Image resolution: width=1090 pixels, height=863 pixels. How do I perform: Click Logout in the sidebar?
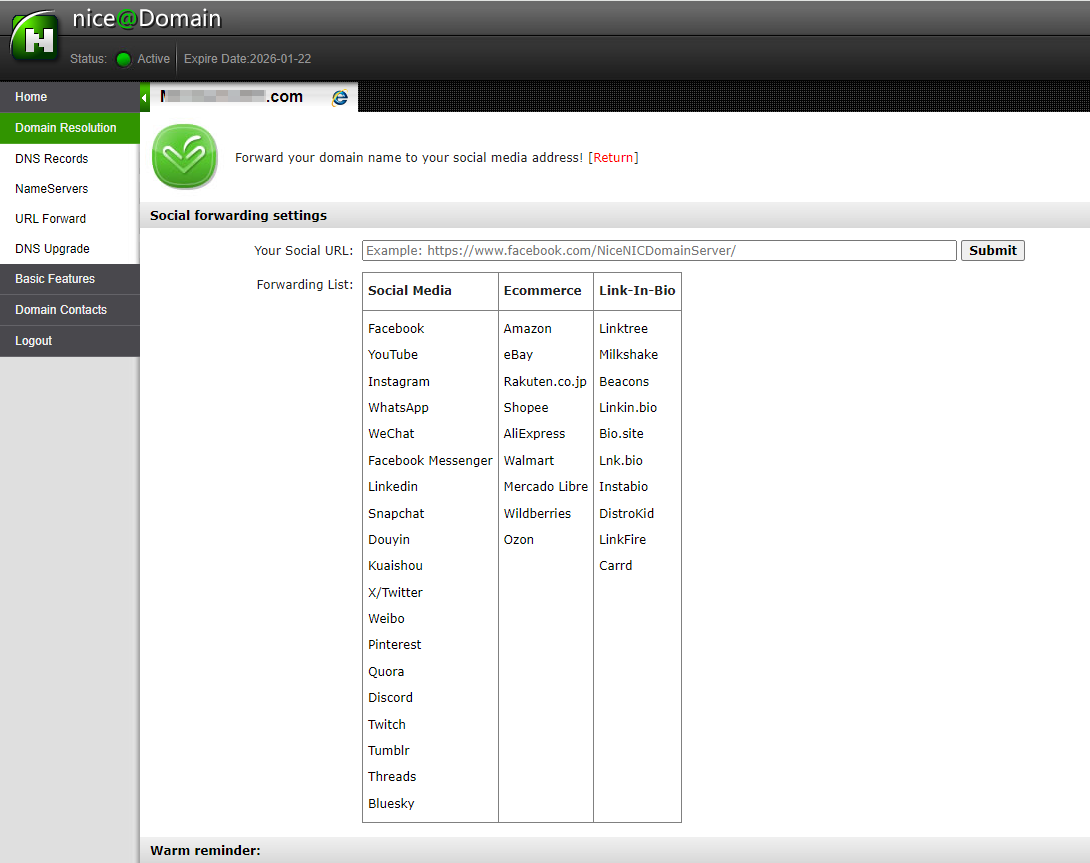(33, 341)
